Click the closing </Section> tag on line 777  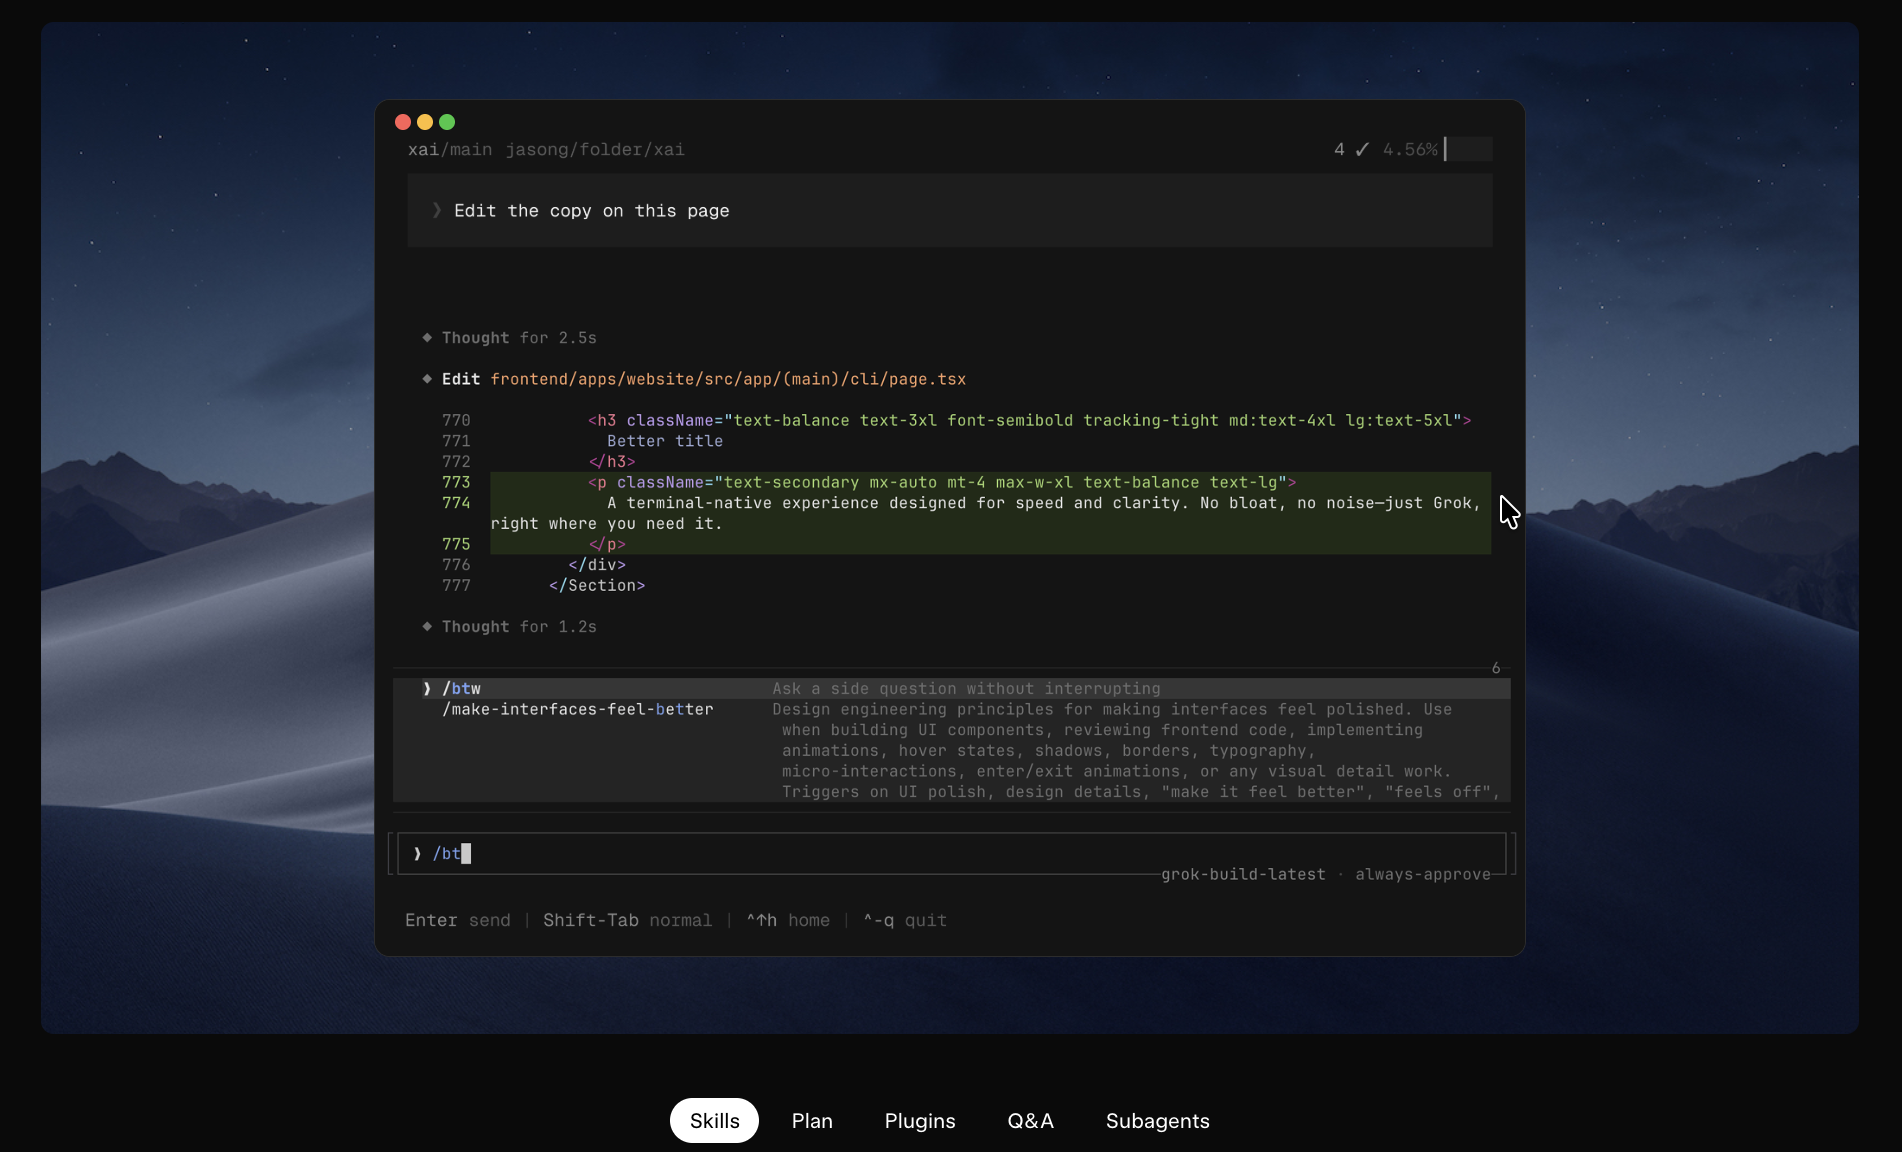click(x=597, y=586)
